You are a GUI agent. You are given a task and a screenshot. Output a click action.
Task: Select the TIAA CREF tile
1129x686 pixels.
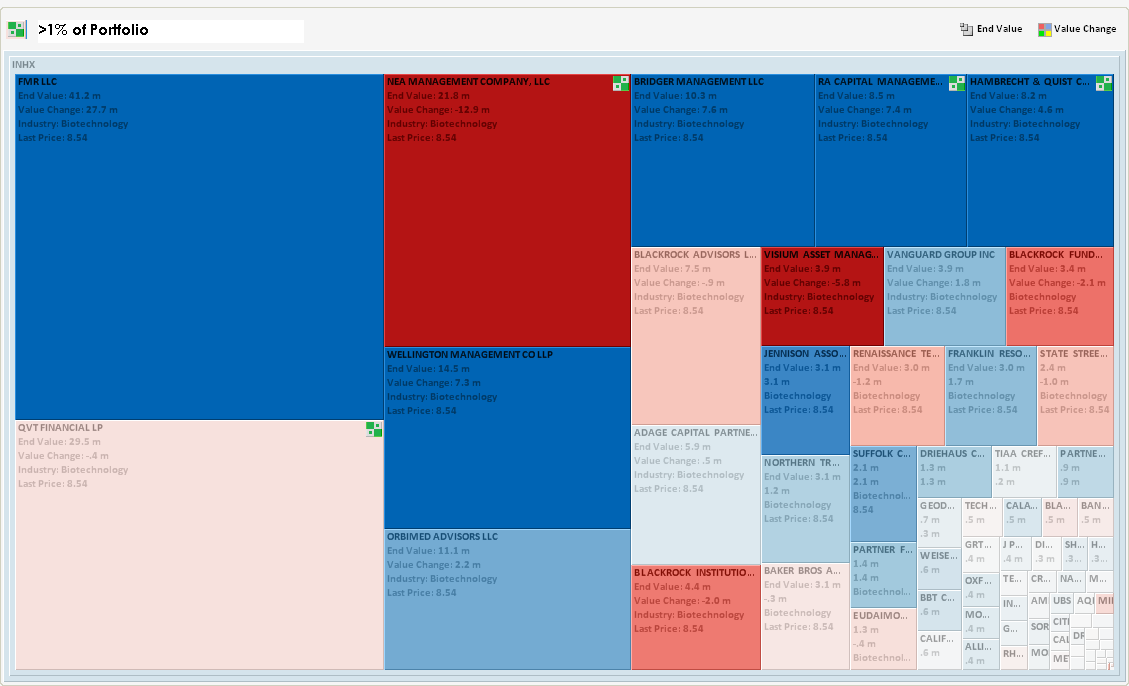[x=1025, y=472]
